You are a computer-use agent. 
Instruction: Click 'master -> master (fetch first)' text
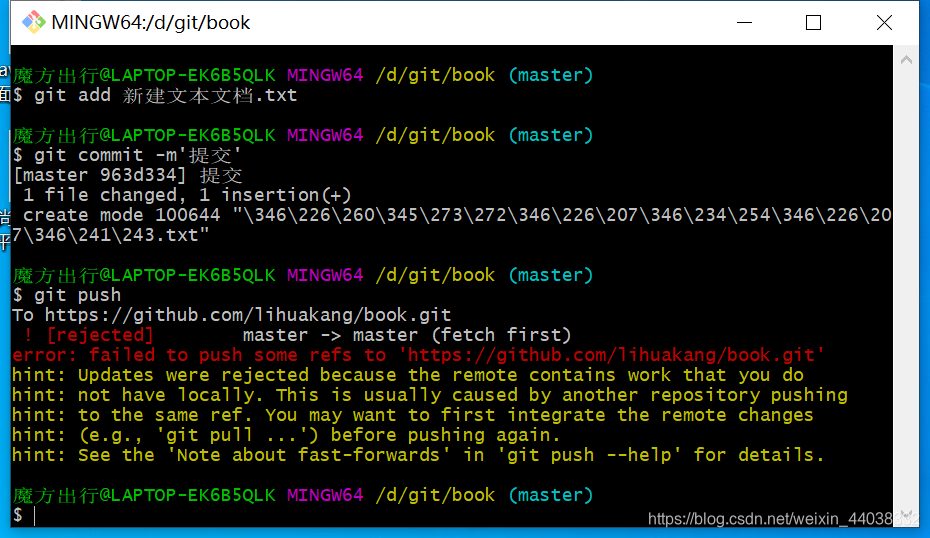[x=406, y=335]
